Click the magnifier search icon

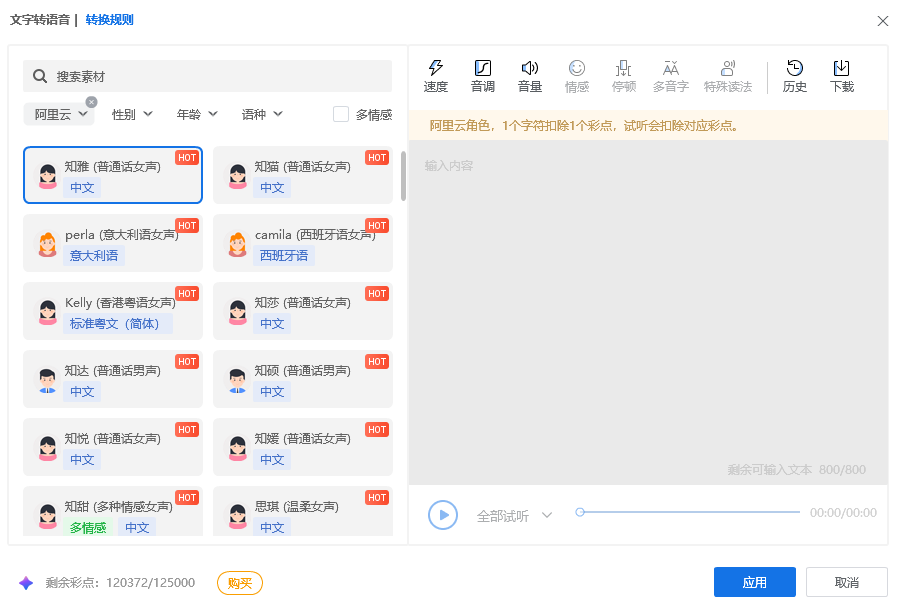(40, 76)
